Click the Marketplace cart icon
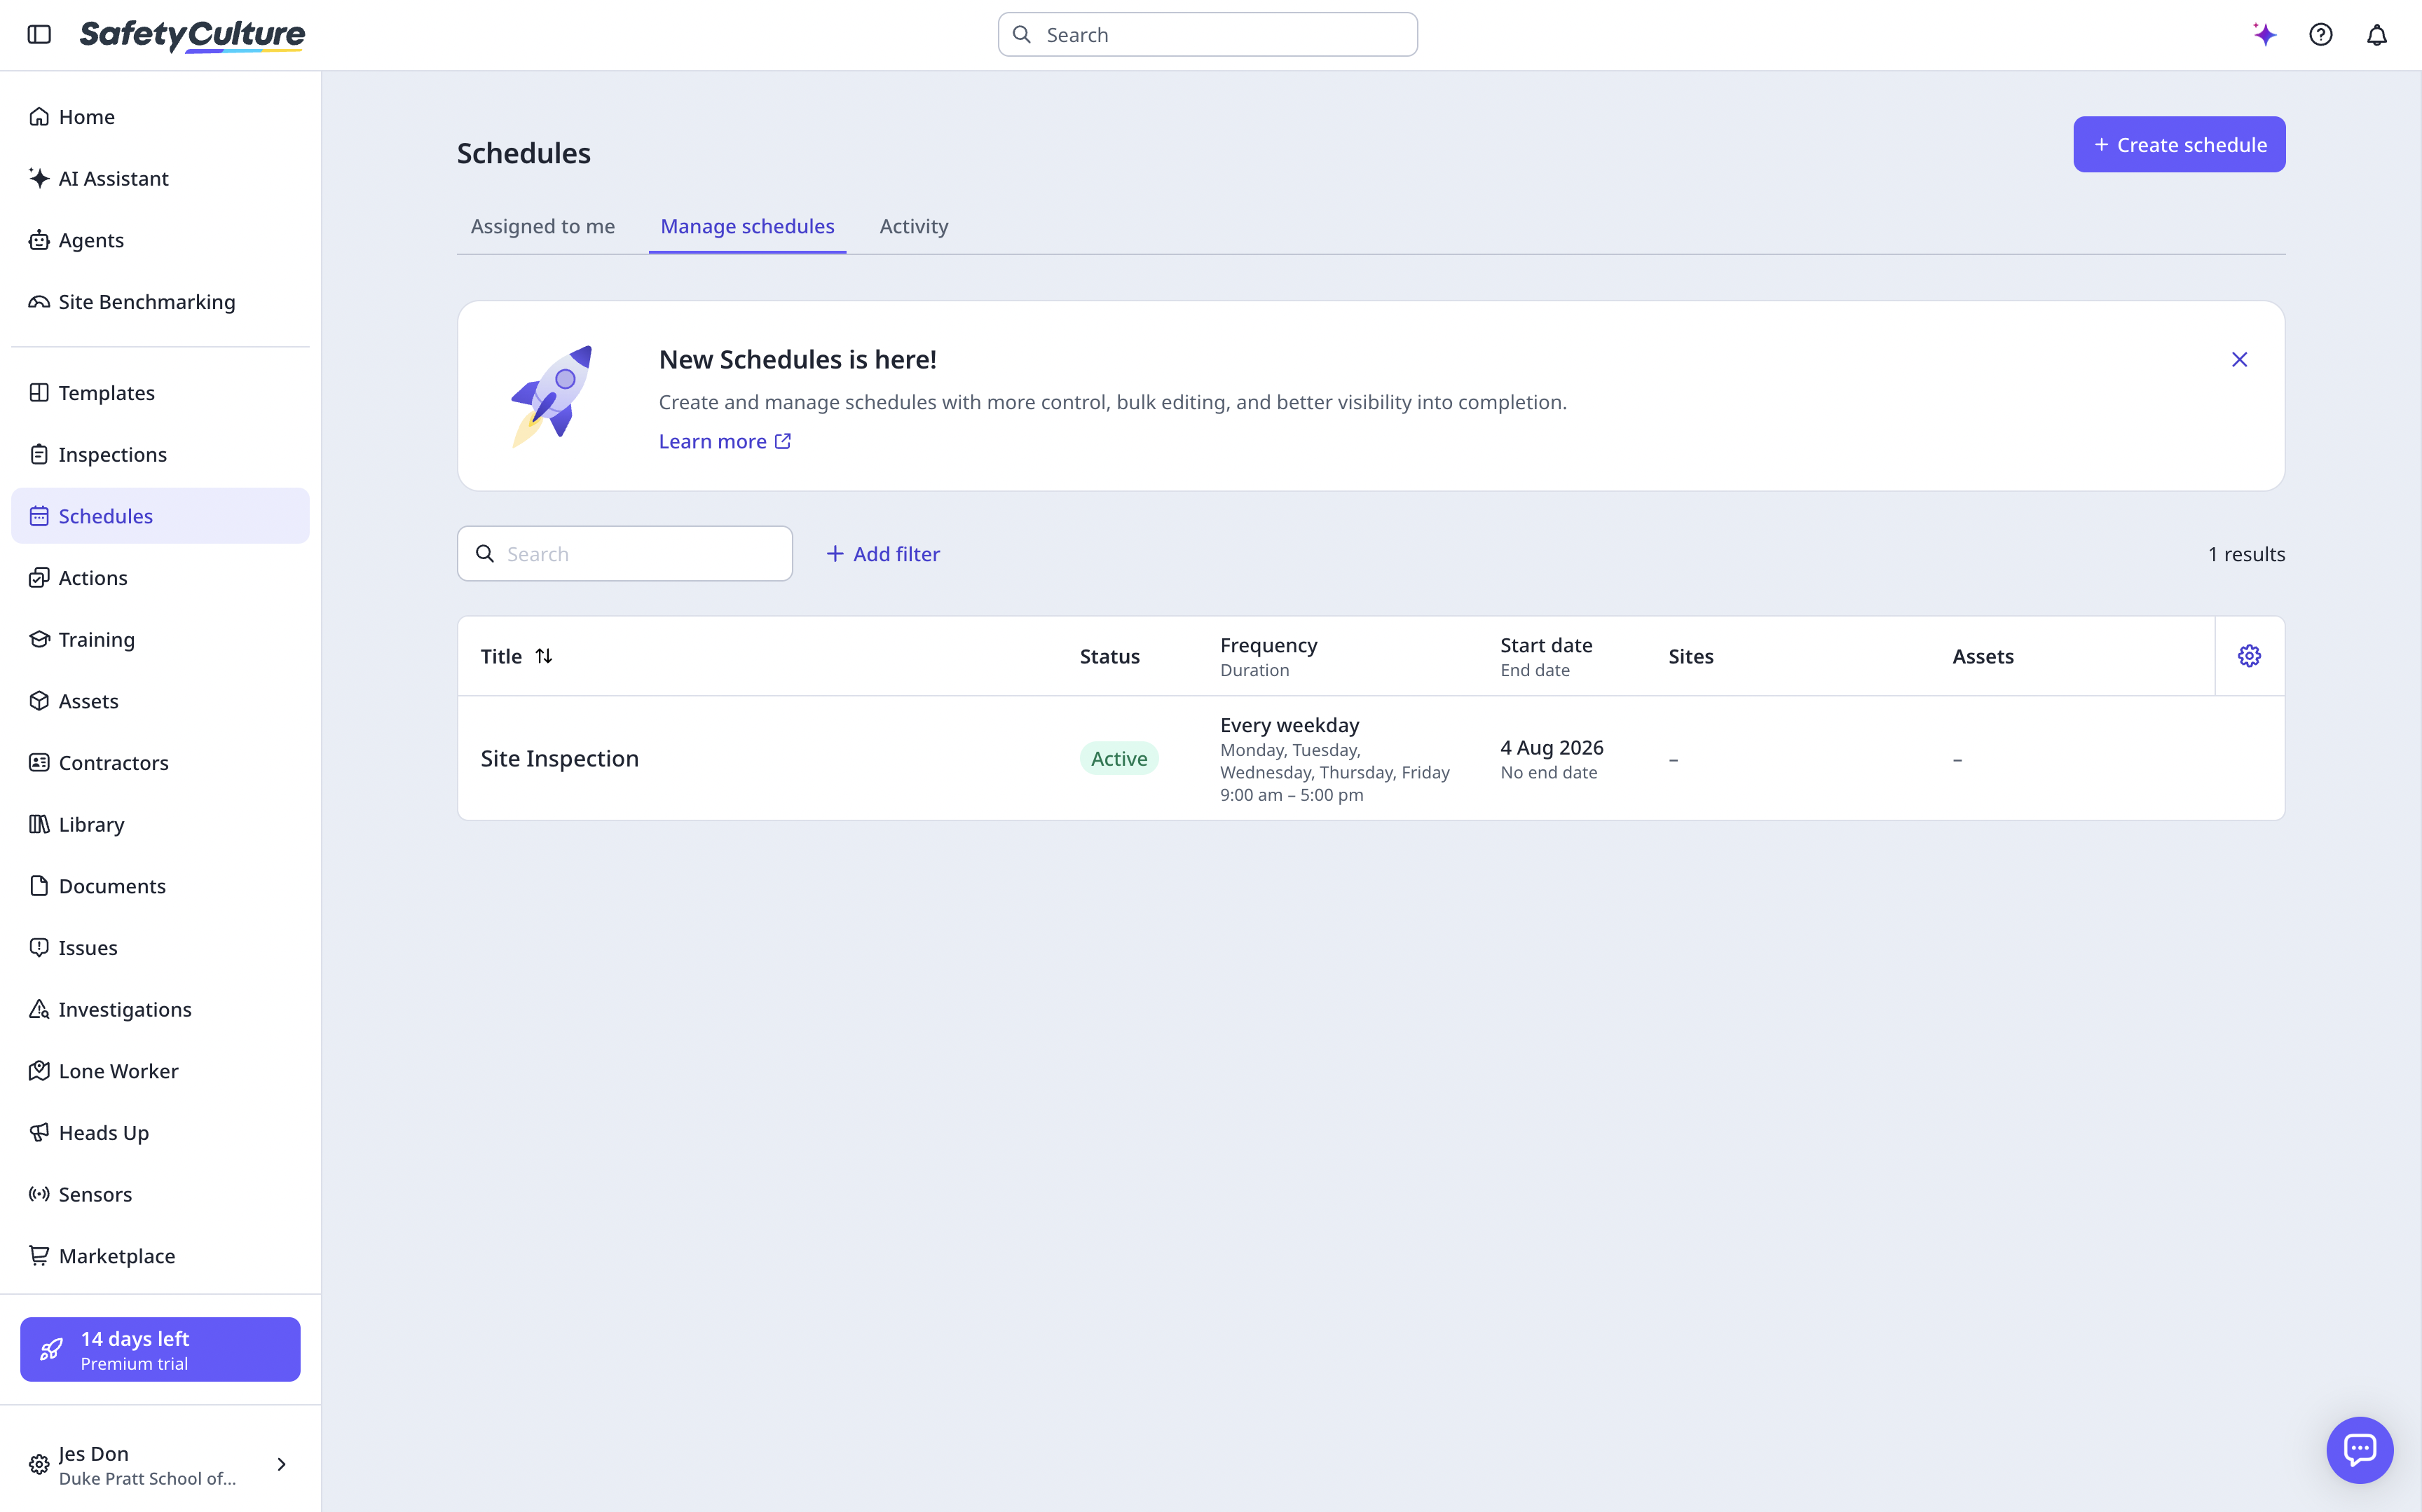2422x1512 pixels. pyautogui.click(x=39, y=1256)
